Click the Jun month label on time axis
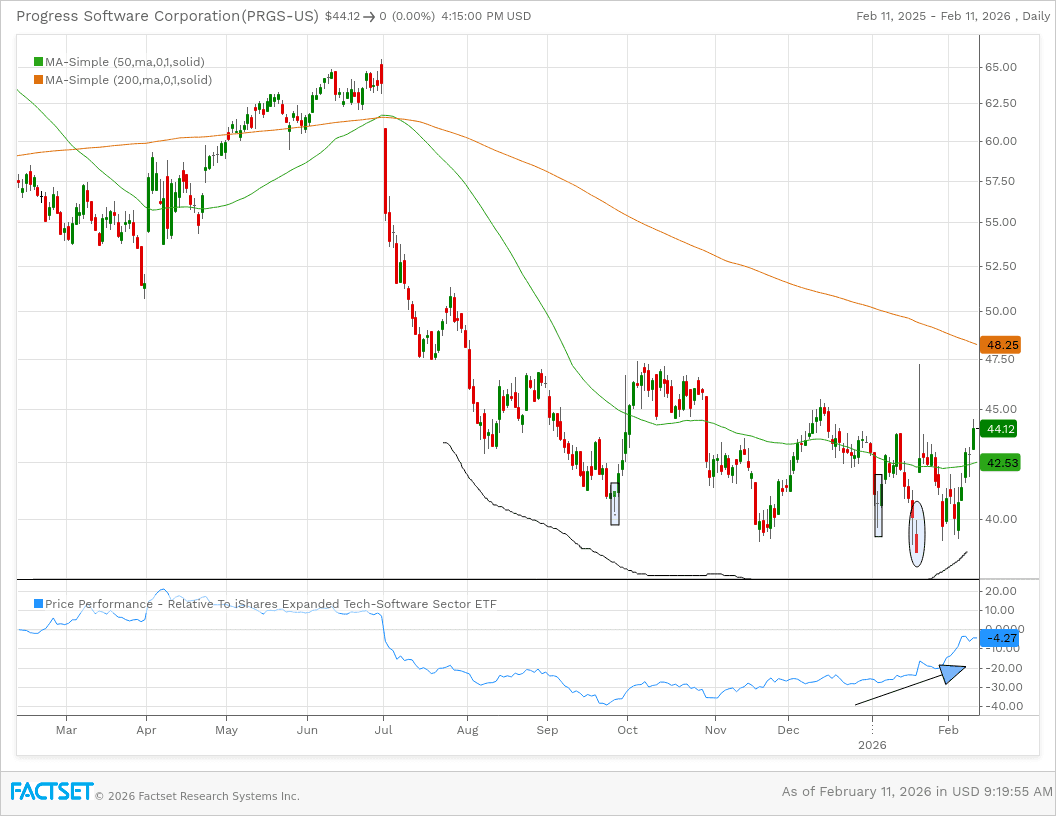Viewport: 1056px width, 816px height. [x=307, y=730]
